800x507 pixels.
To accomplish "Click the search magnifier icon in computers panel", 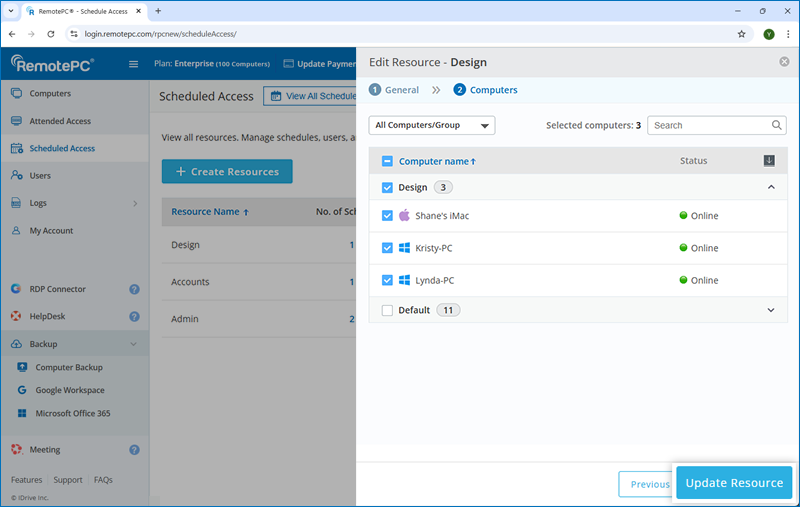I will click(x=777, y=126).
